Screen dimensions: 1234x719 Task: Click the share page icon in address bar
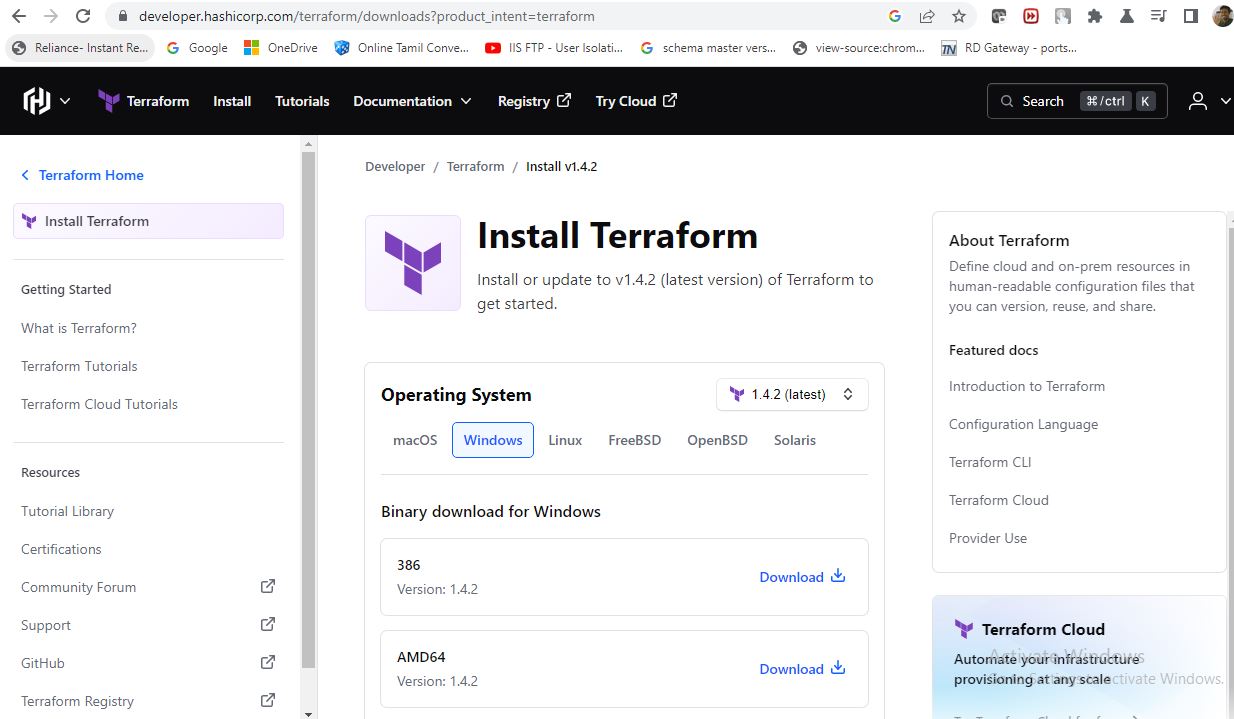(x=927, y=16)
